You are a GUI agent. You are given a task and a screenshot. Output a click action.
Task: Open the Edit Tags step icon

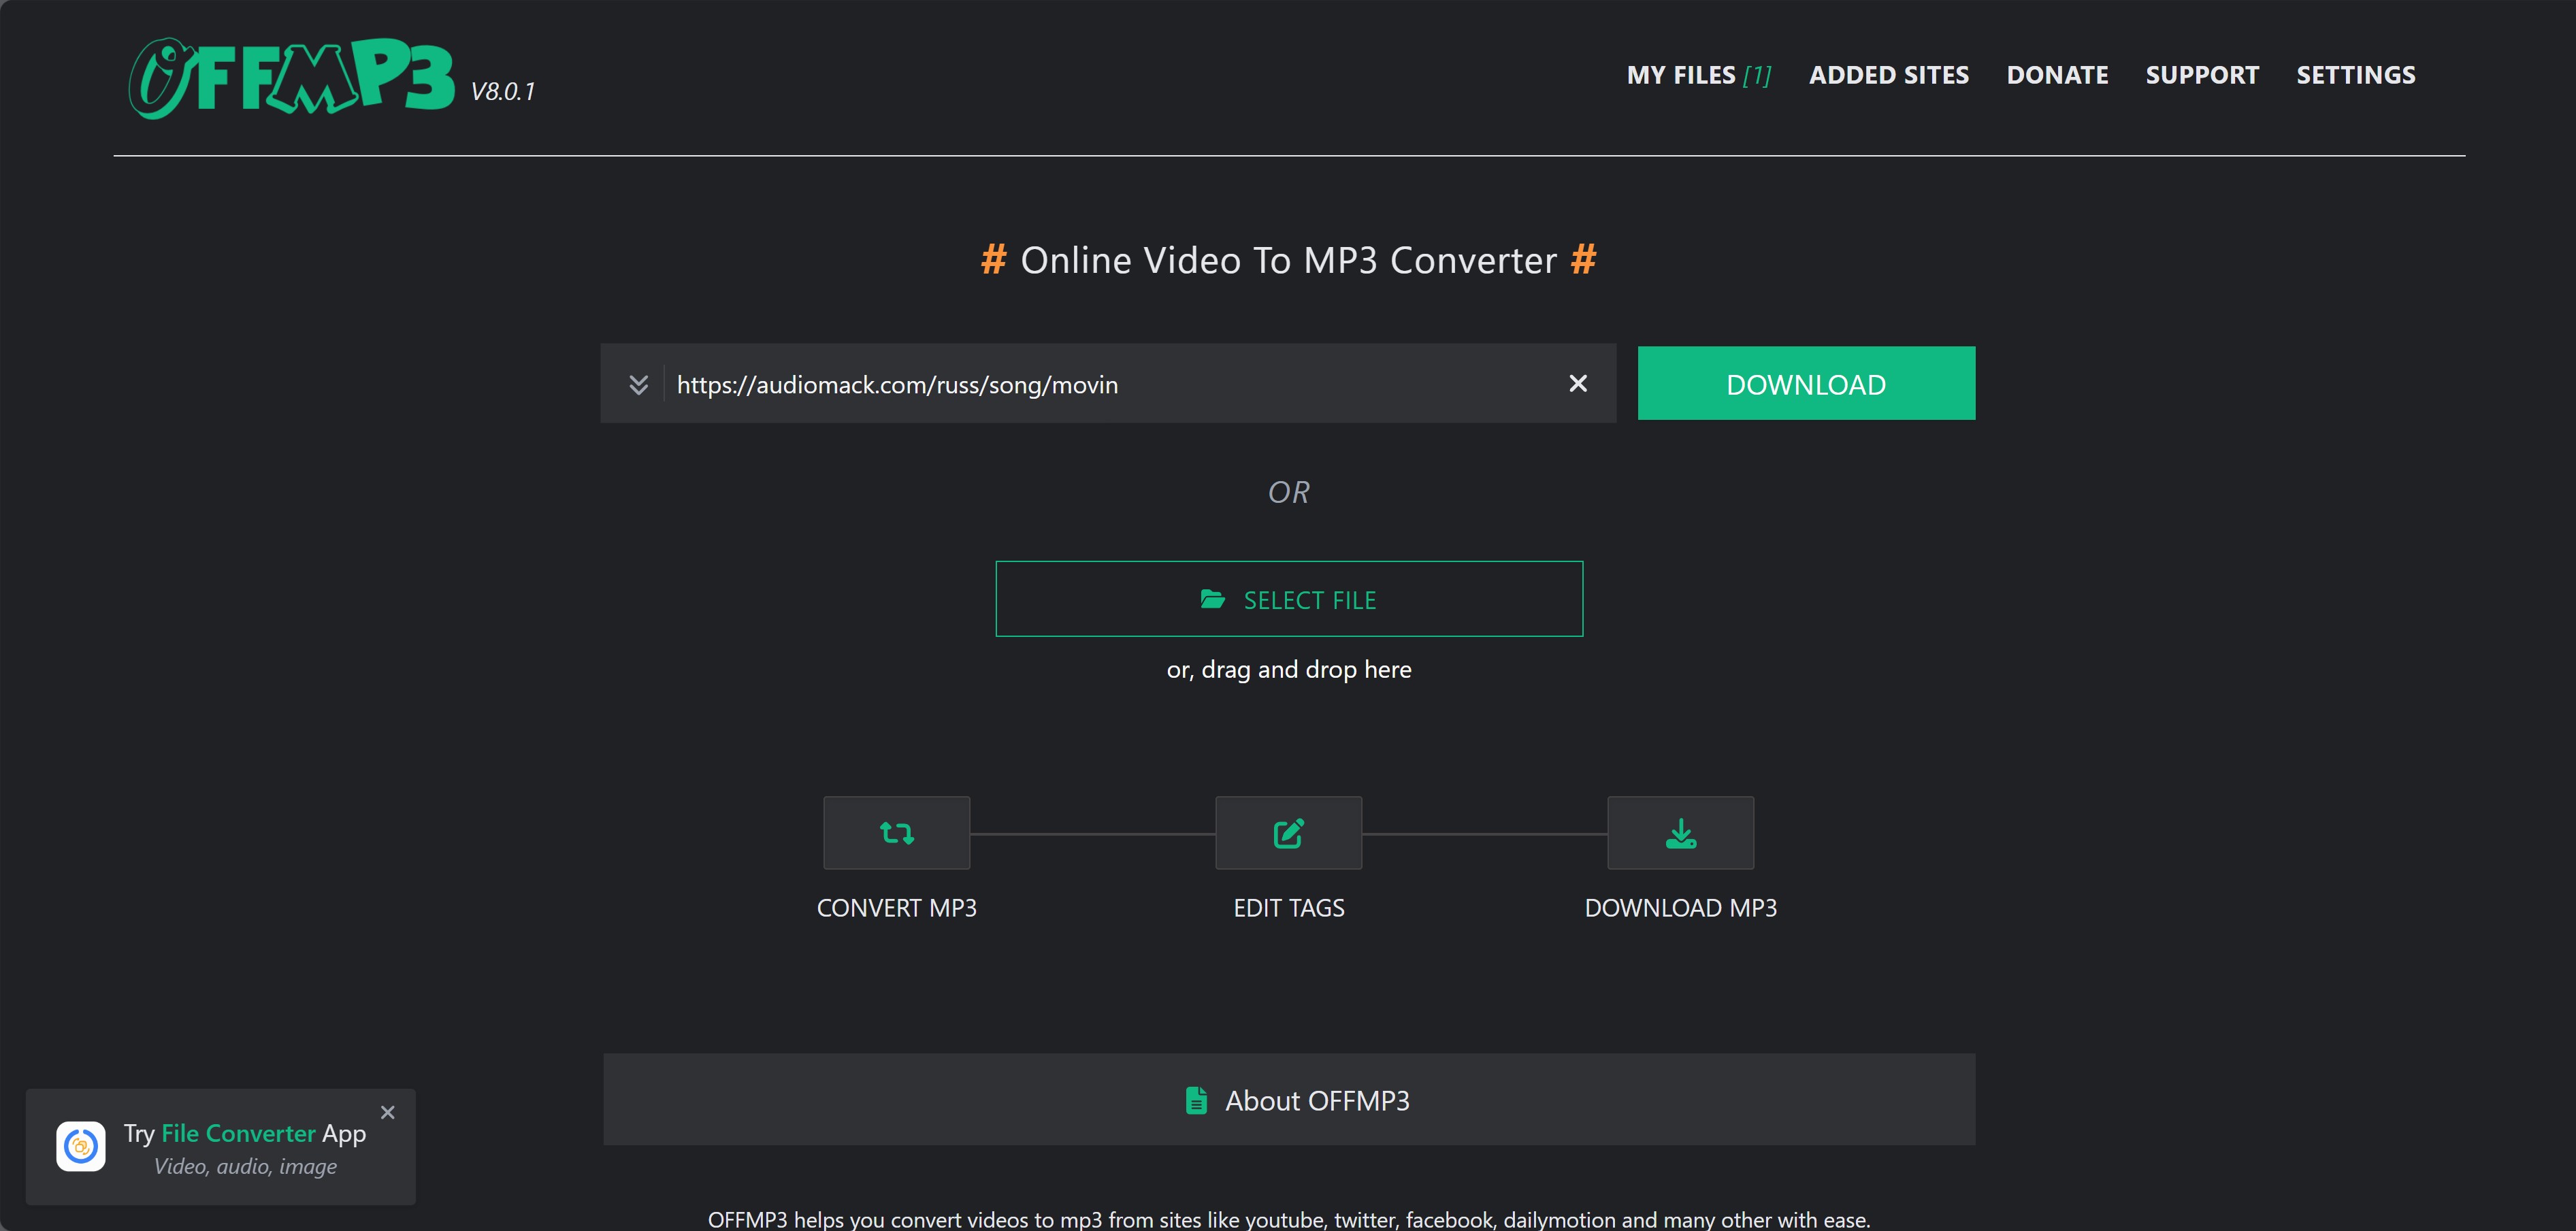[x=1288, y=832]
